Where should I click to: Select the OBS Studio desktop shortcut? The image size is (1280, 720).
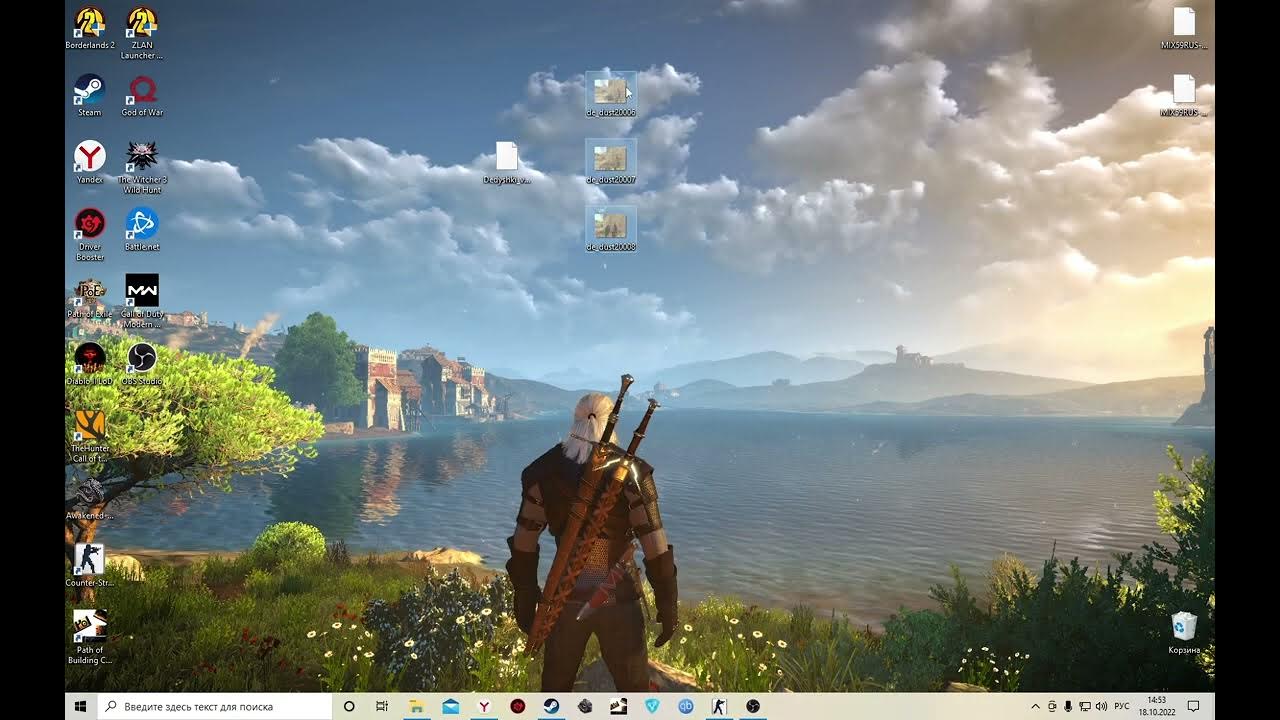point(142,363)
